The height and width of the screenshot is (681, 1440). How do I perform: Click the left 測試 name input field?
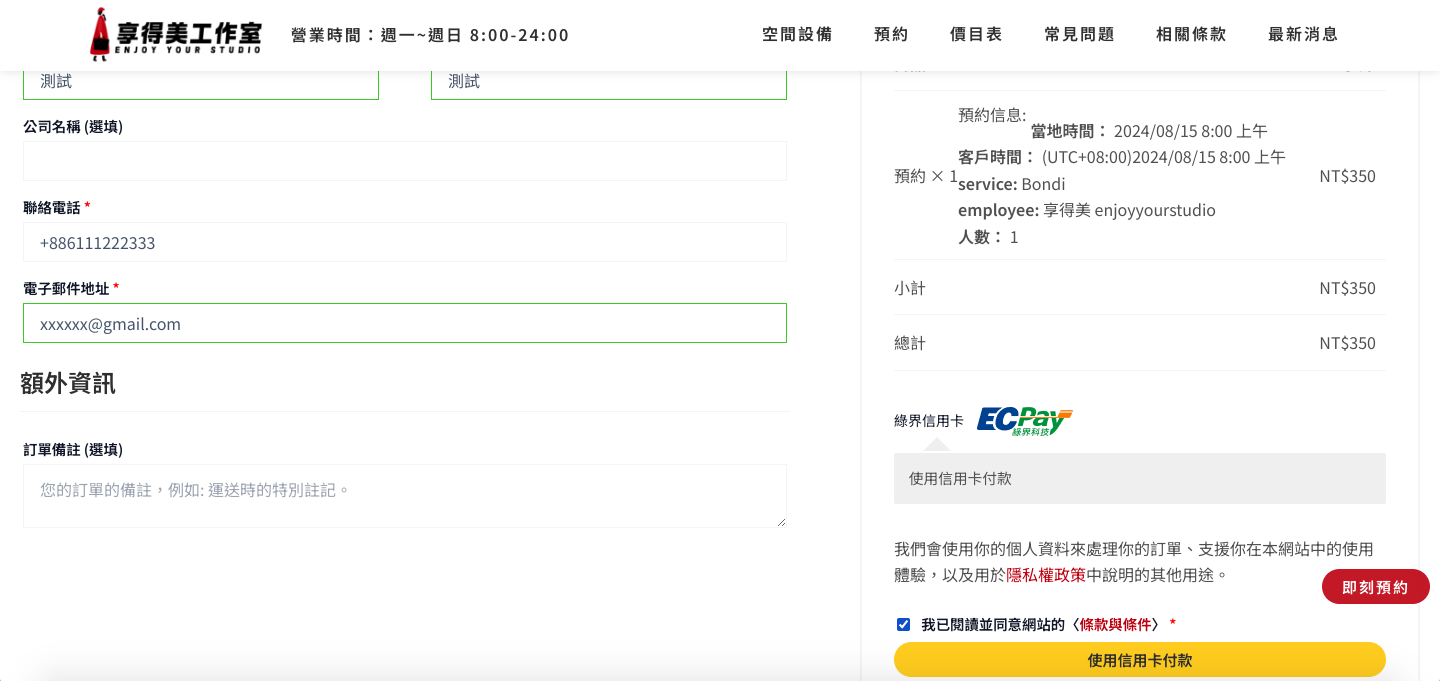[x=200, y=83]
